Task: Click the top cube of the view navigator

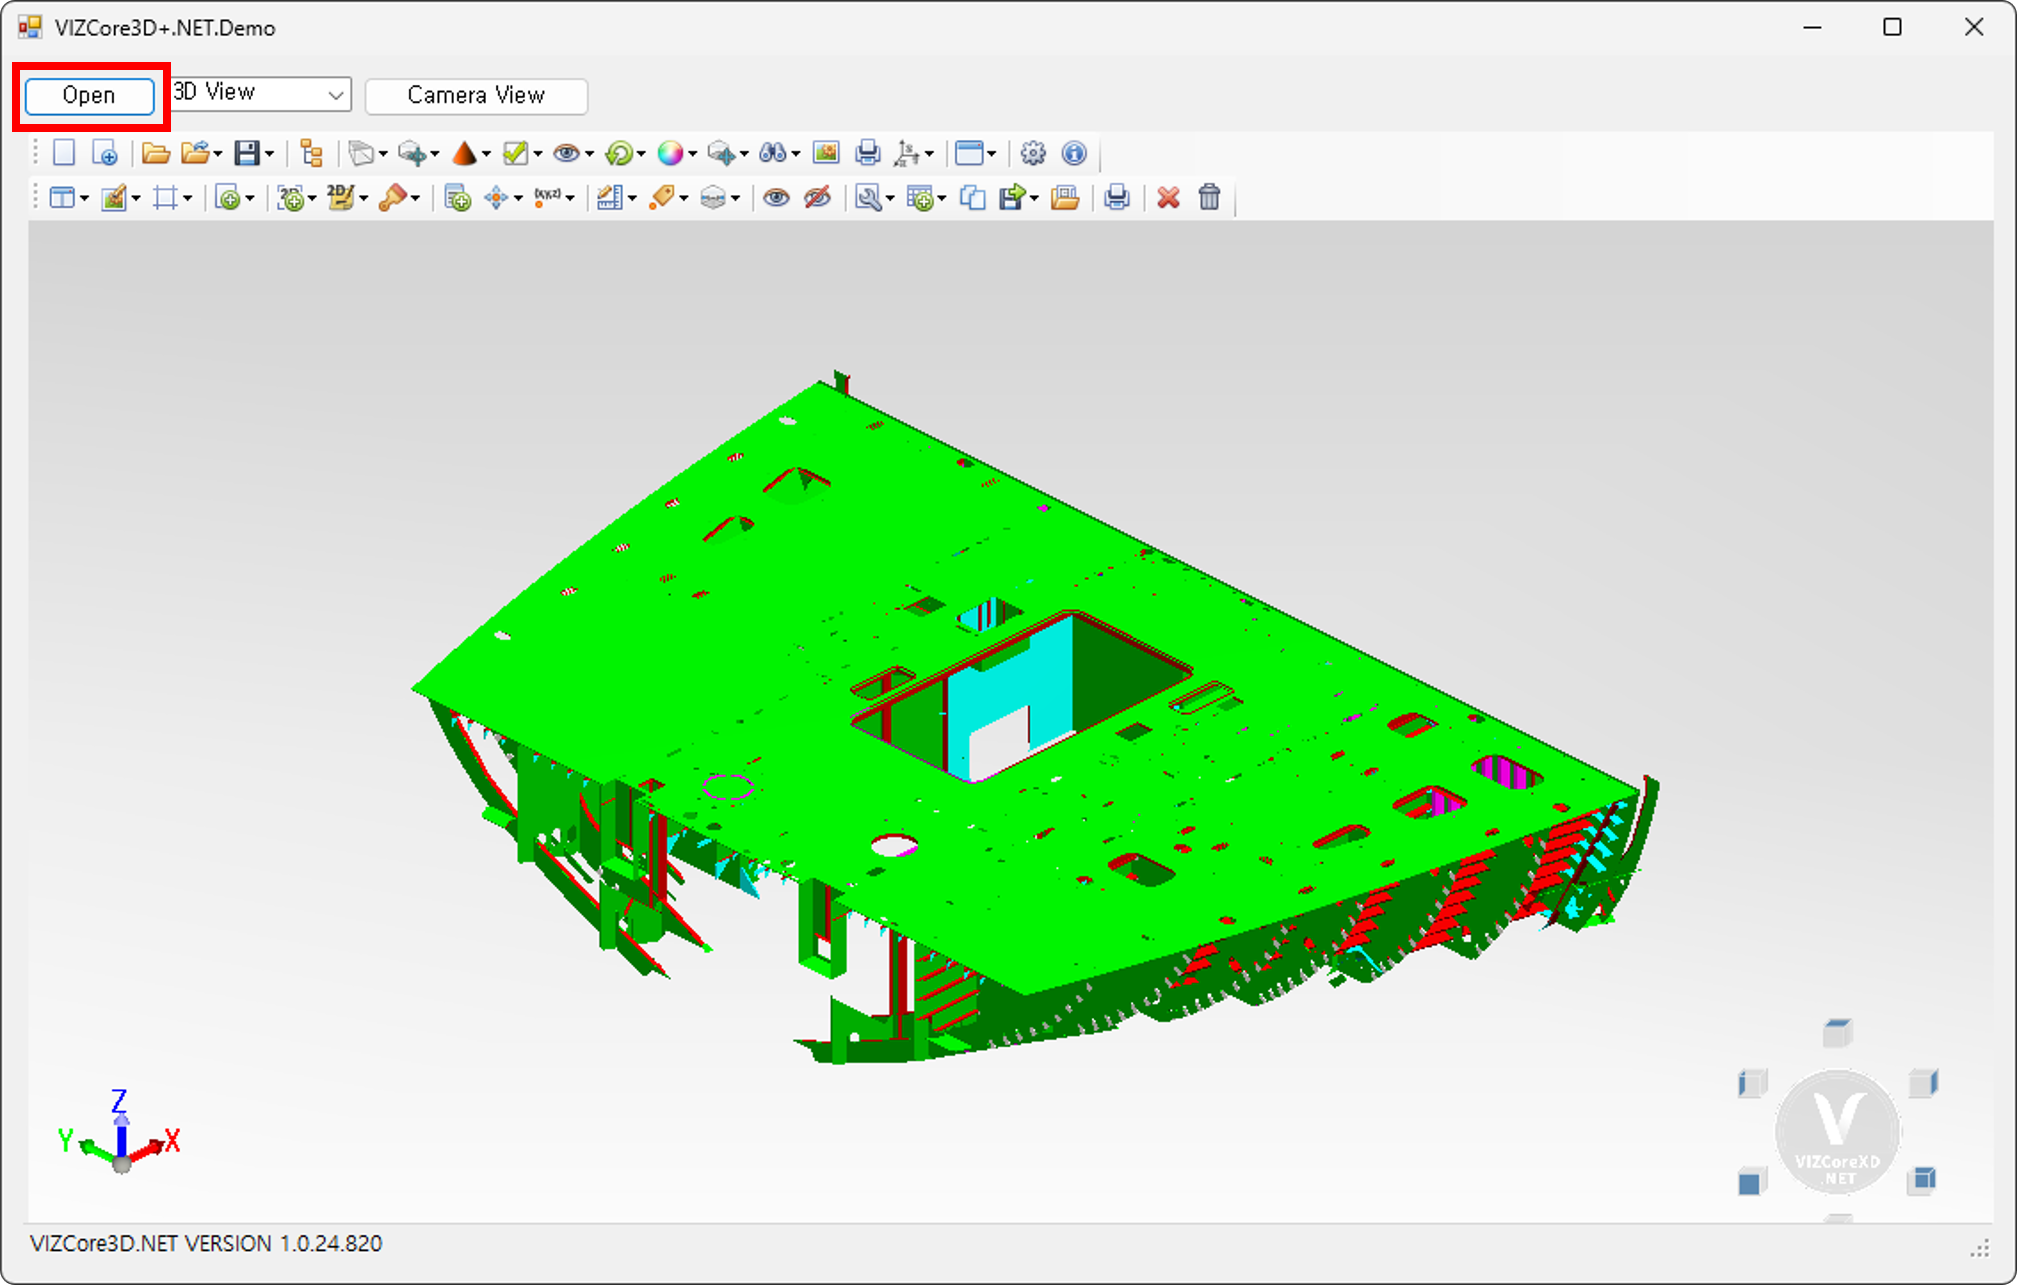Action: (1838, 1032)
